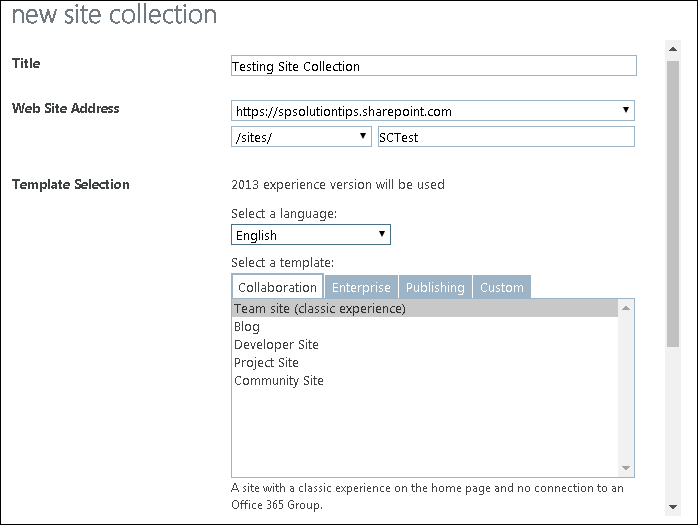The image size is (698, 525).
Task: Expand the /sites/ path dropdown
Action: point(301,137)
